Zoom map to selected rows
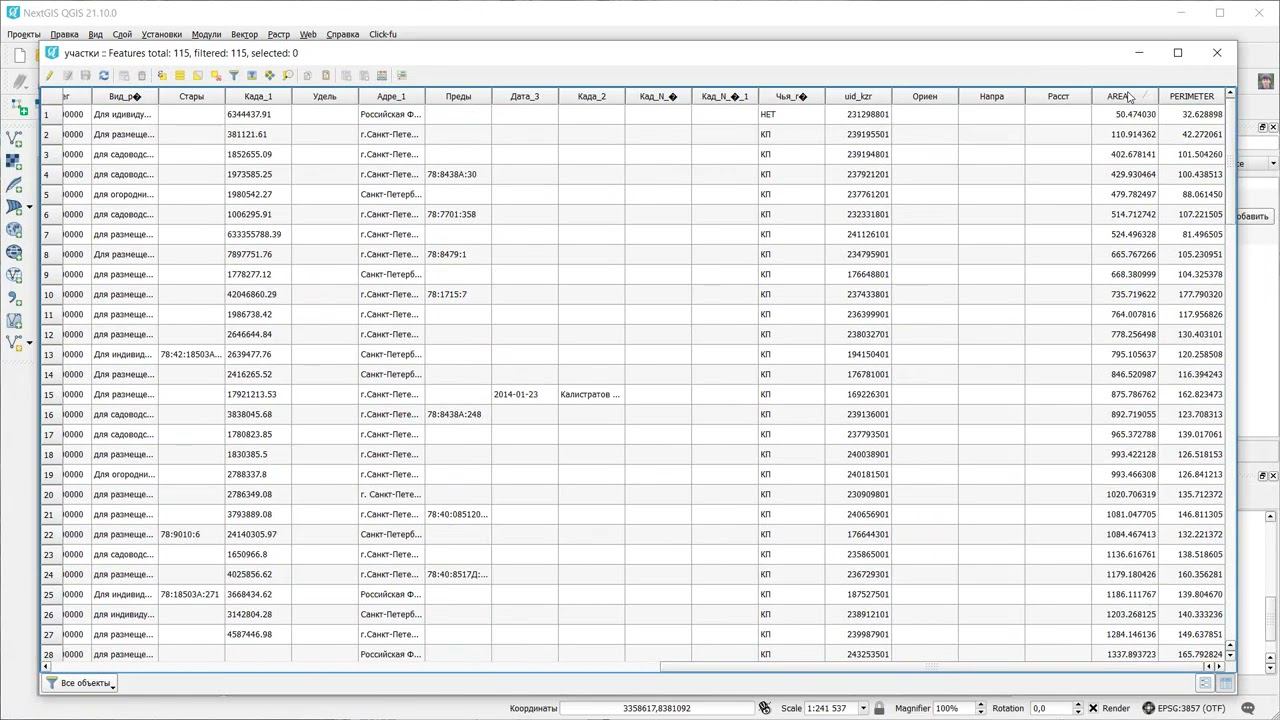Viewport: 1280px width, 720px height. pos(288,75)
